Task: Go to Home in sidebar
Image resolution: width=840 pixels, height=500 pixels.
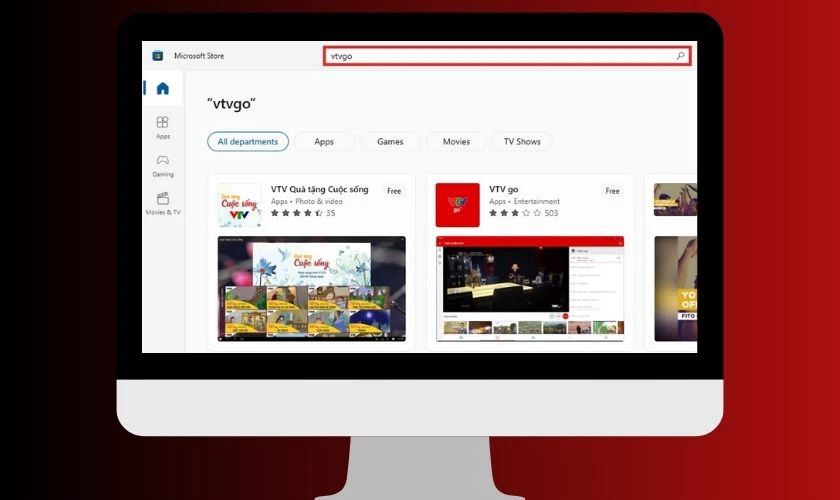Action: pos(163,88)
